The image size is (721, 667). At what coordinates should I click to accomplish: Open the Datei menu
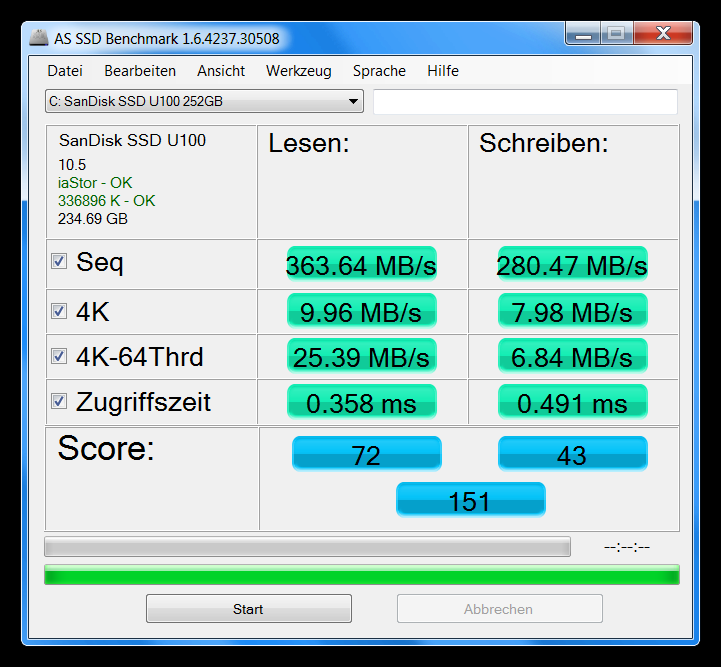pyautogui.click(x=65, y=71)
